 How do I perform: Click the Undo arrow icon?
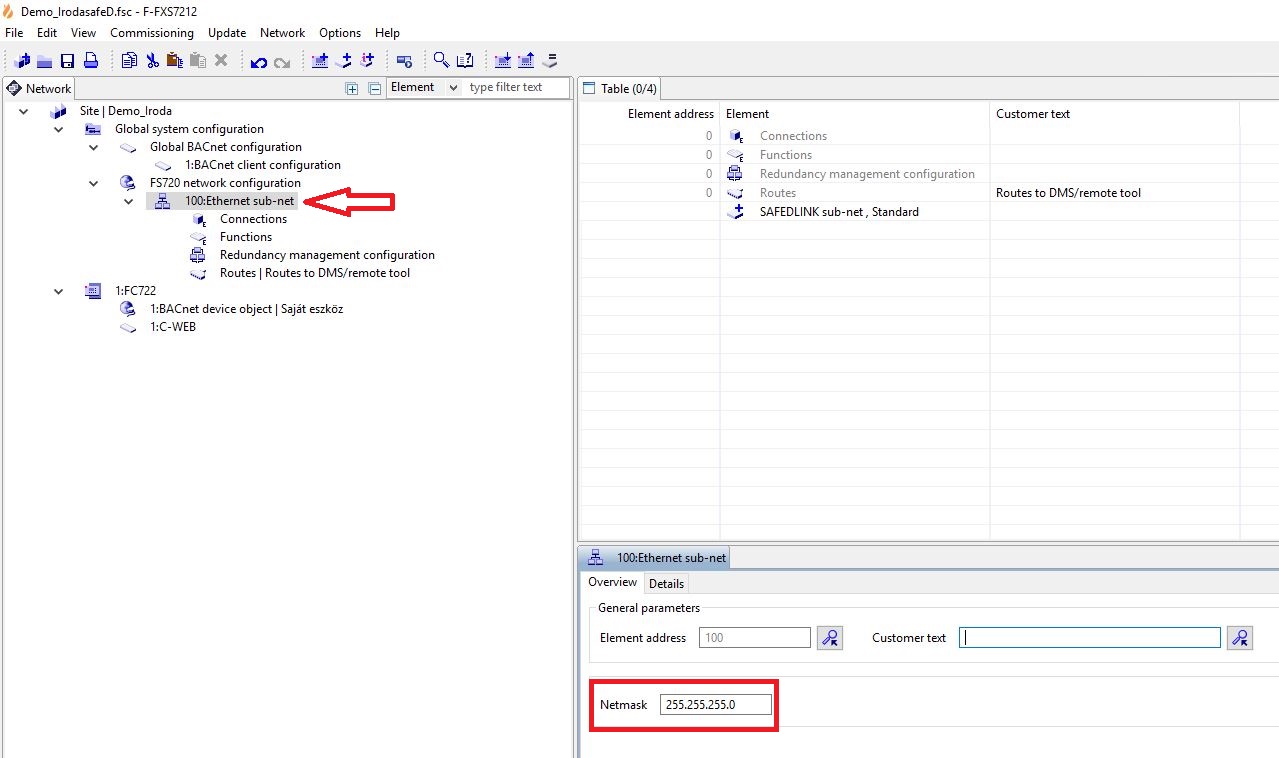(259, 62)
